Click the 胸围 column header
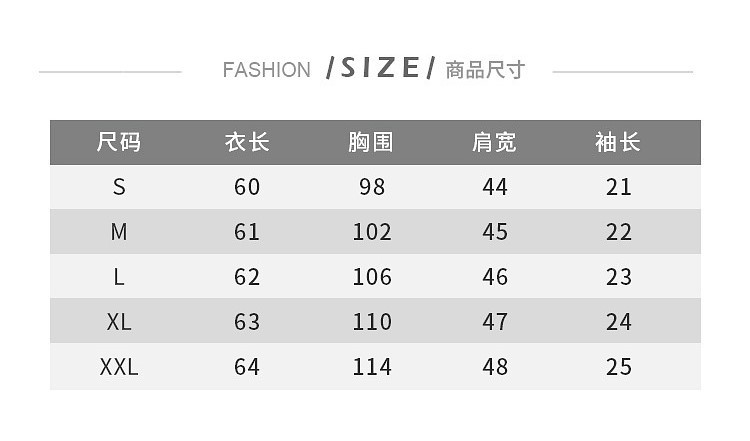The height and width of the screenshot is (441, 750). click(371, 142)
